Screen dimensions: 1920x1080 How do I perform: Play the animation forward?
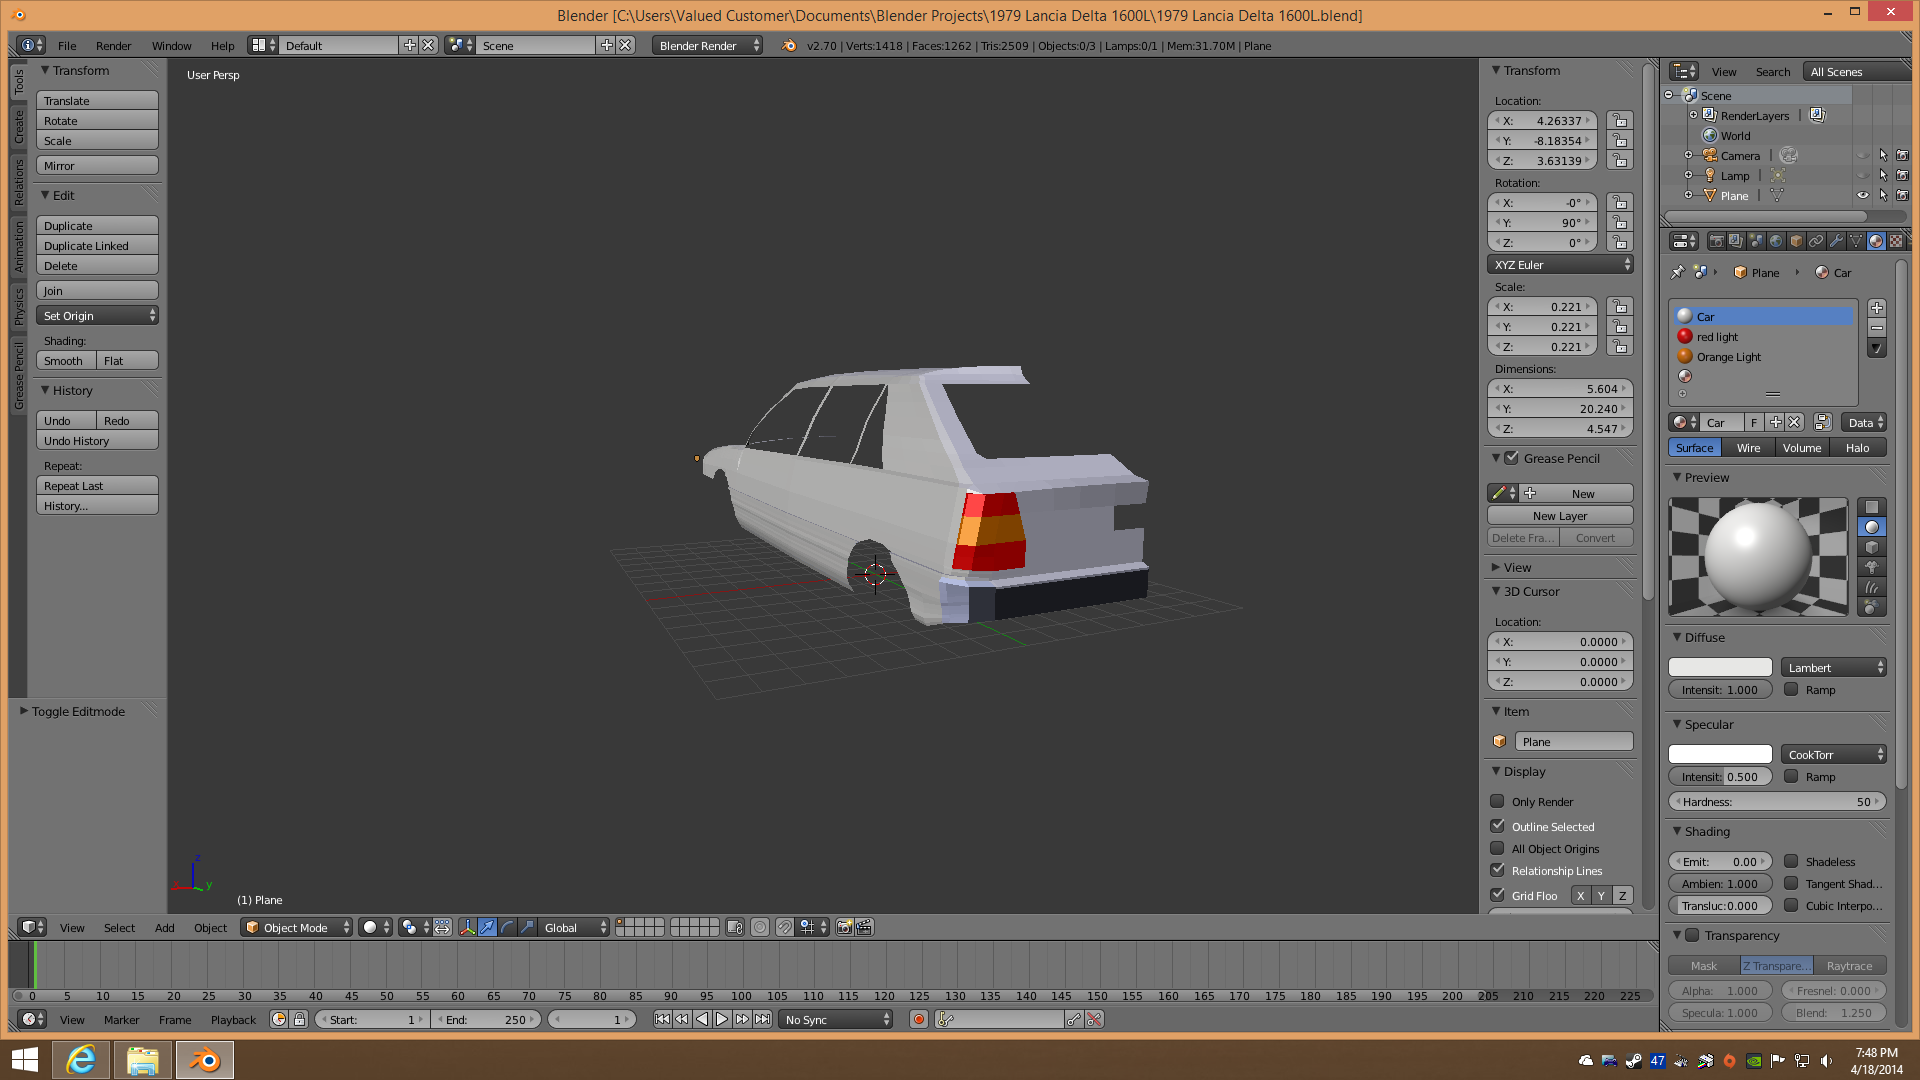[x=722, y=1019]
